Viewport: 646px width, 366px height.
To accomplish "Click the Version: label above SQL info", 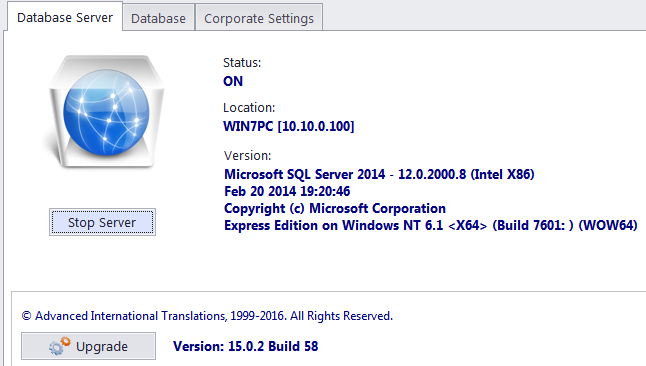I will (x=247, y=156).
